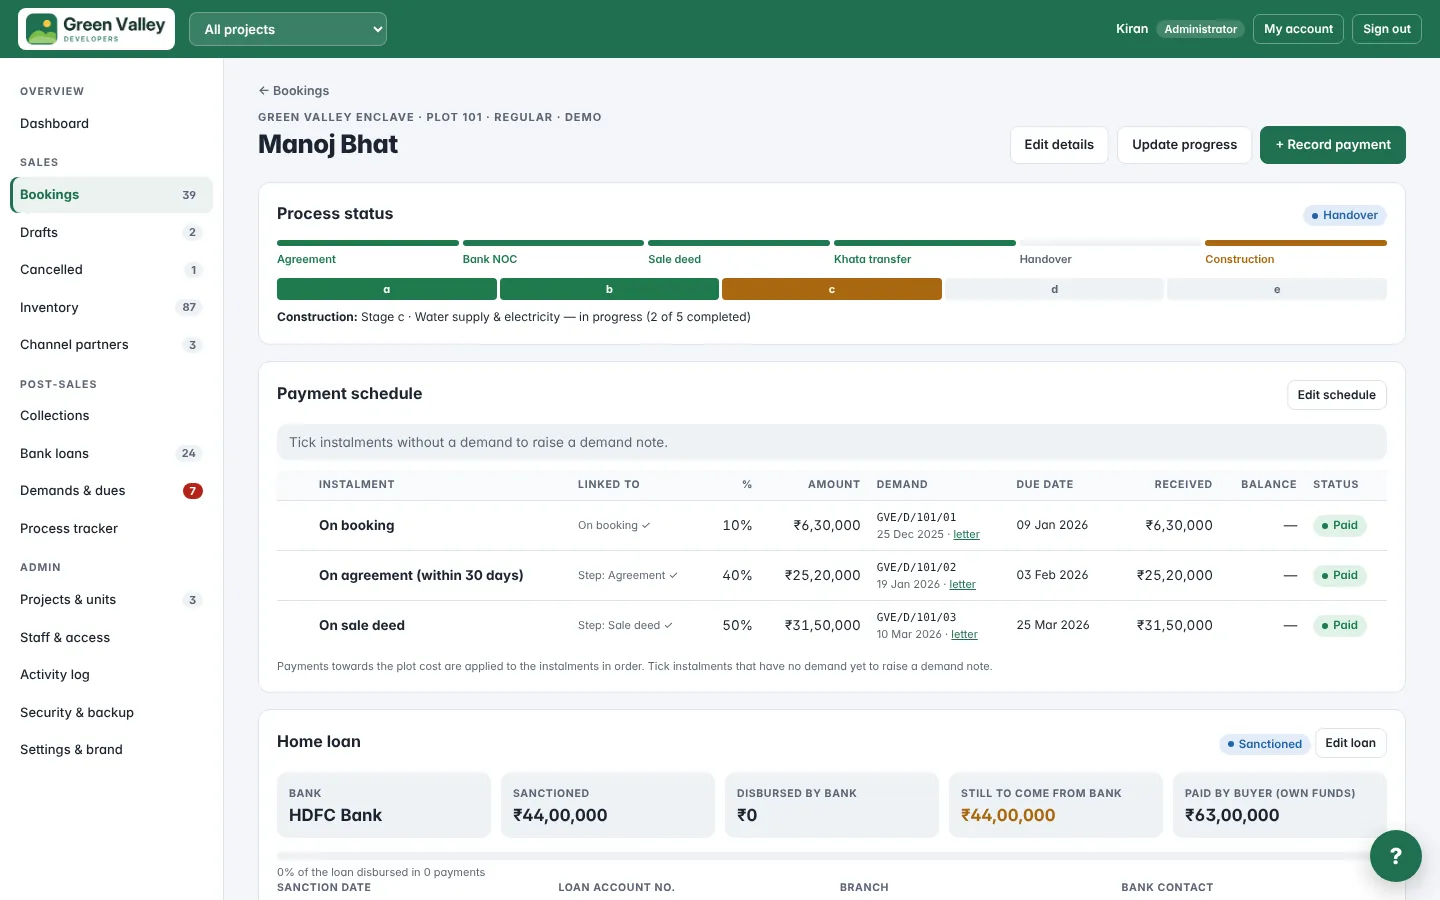
Task: Open Bank loans in the sidebar
Action: [111, 454]
